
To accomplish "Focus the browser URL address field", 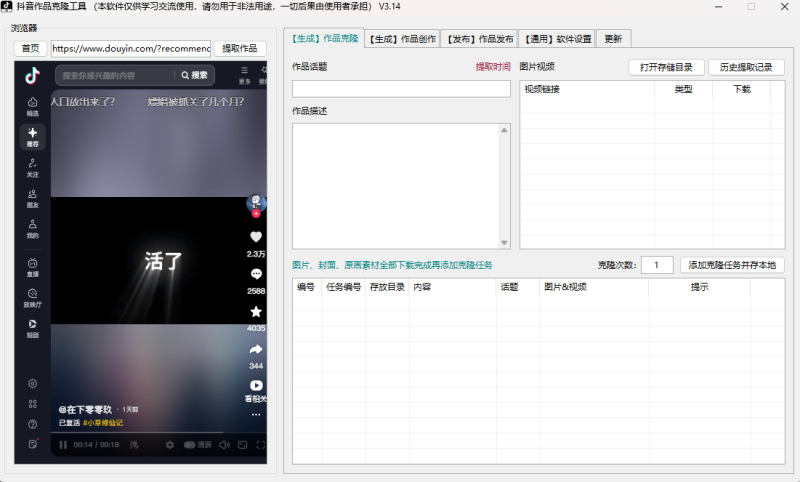I will point(131,48).
